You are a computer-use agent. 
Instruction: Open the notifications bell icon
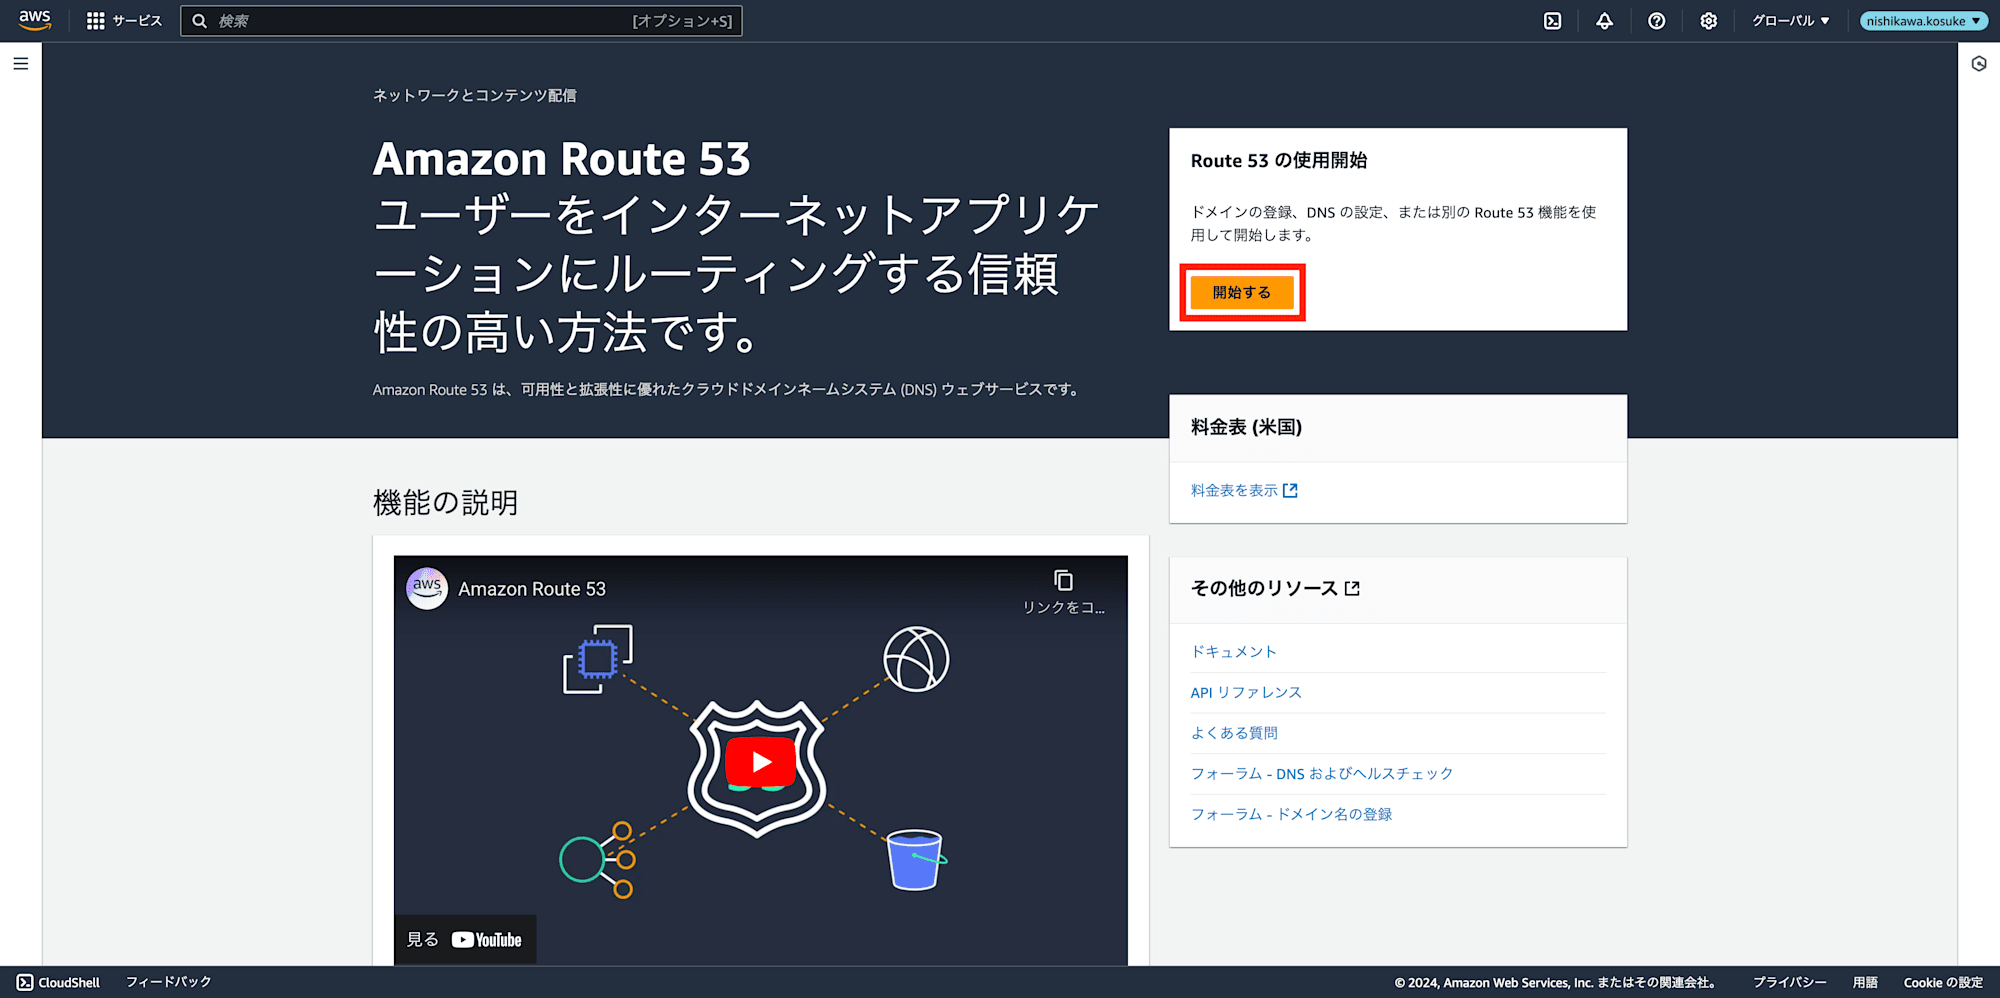point(1604,21)
